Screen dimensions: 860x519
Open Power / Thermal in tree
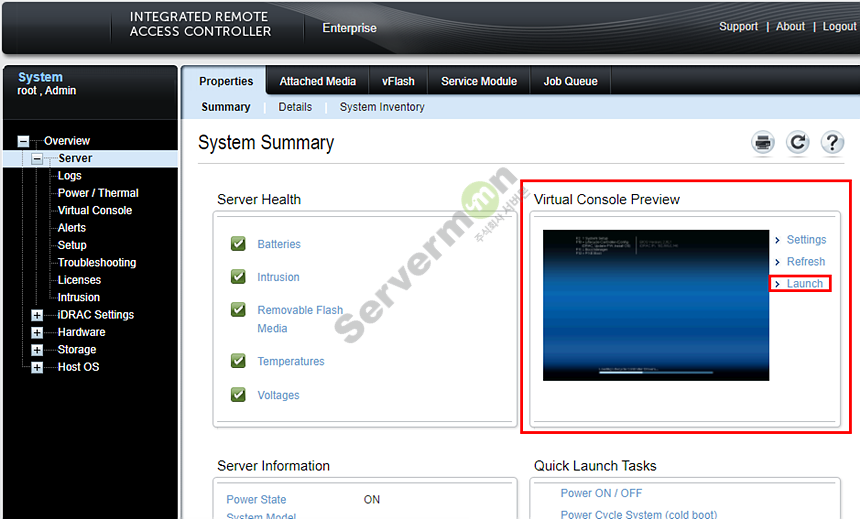98,193
